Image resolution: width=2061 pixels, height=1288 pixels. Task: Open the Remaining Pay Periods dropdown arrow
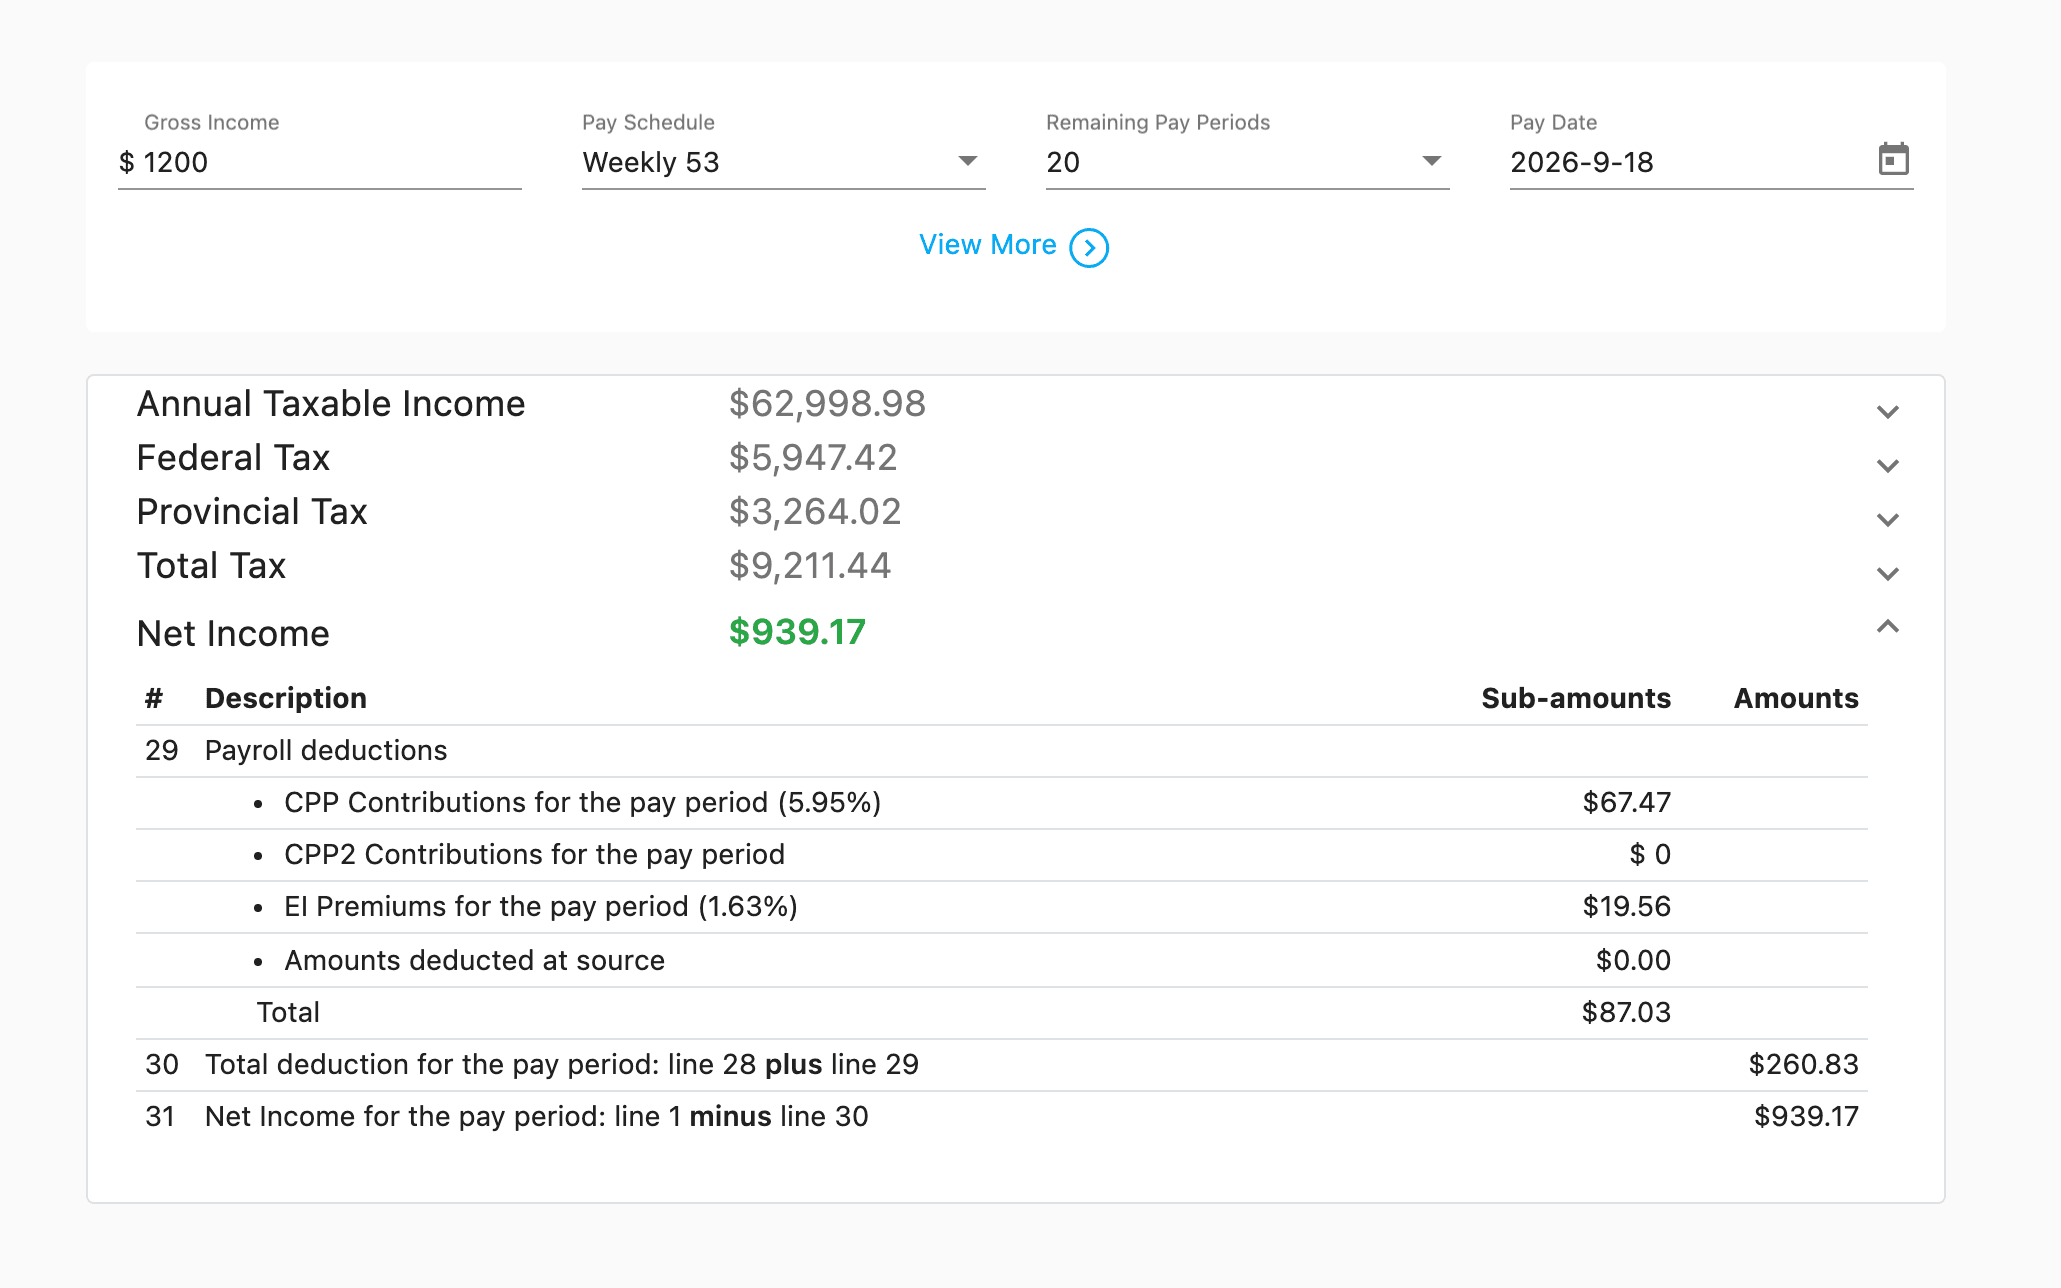click(x=1431, y=161)
